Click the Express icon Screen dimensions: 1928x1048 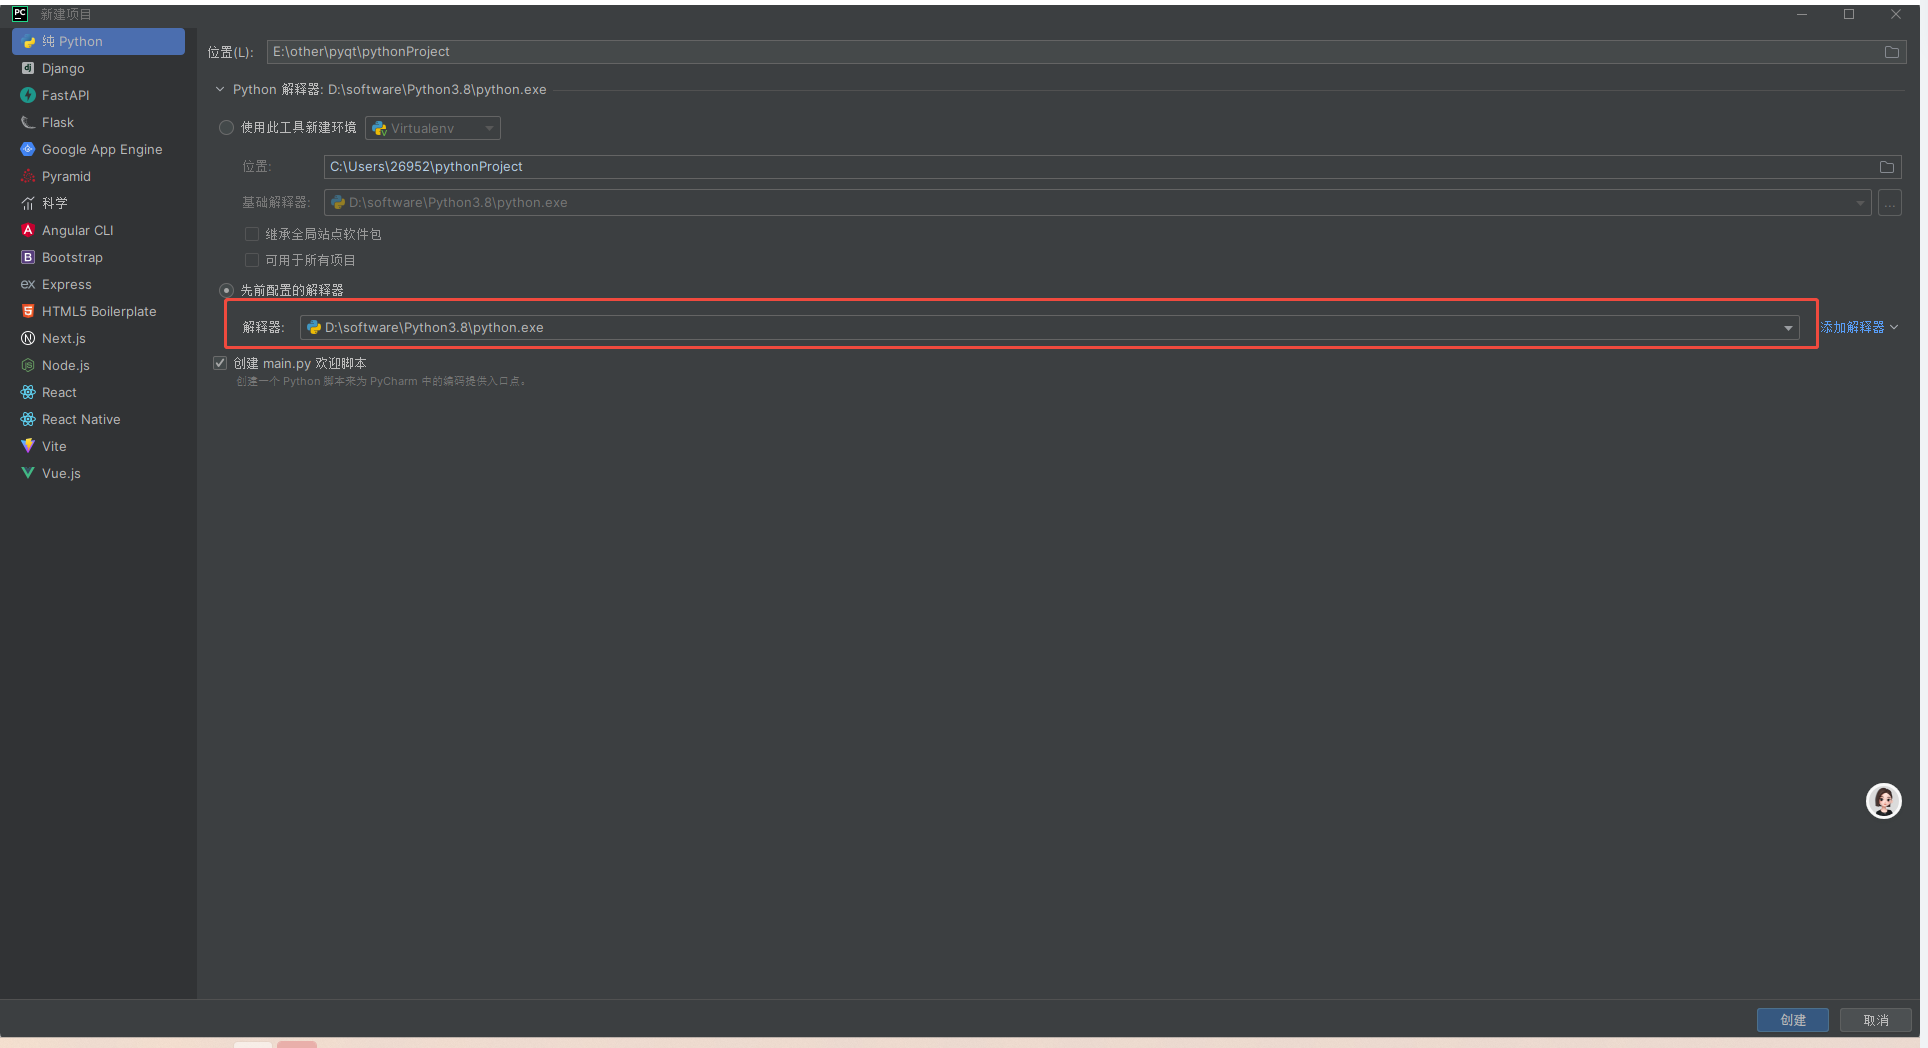pyautogui.click(x=28, y=284)
